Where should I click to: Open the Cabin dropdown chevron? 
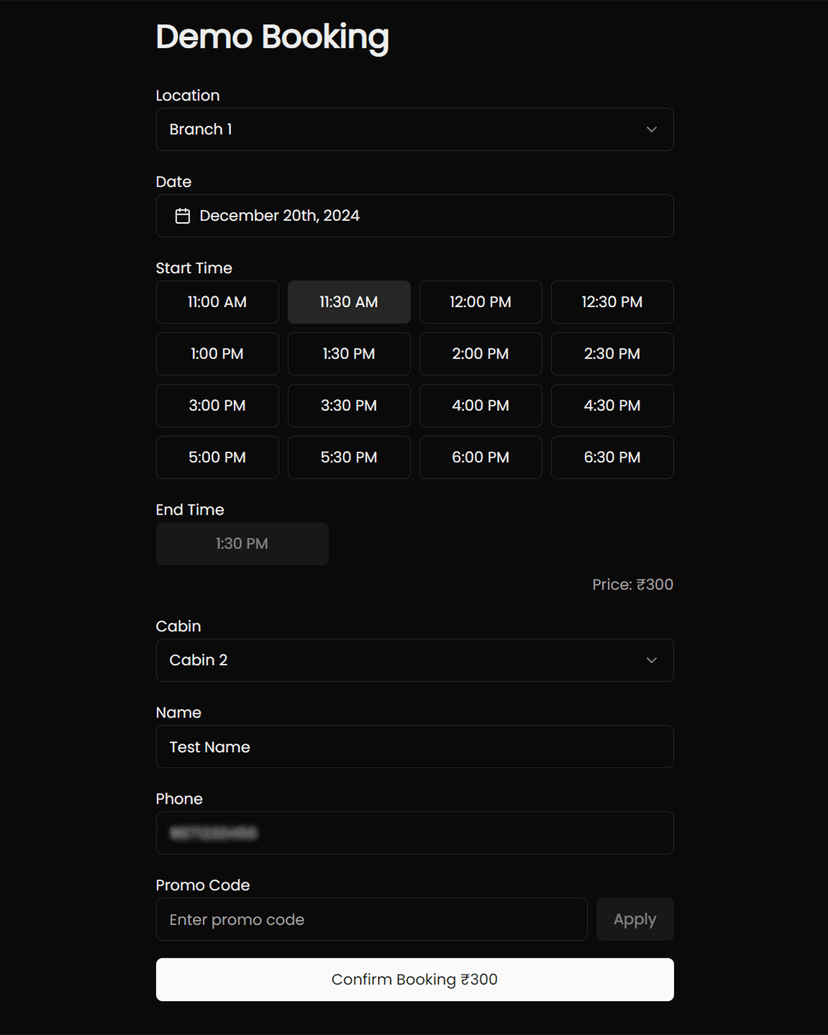coord(651,660)
